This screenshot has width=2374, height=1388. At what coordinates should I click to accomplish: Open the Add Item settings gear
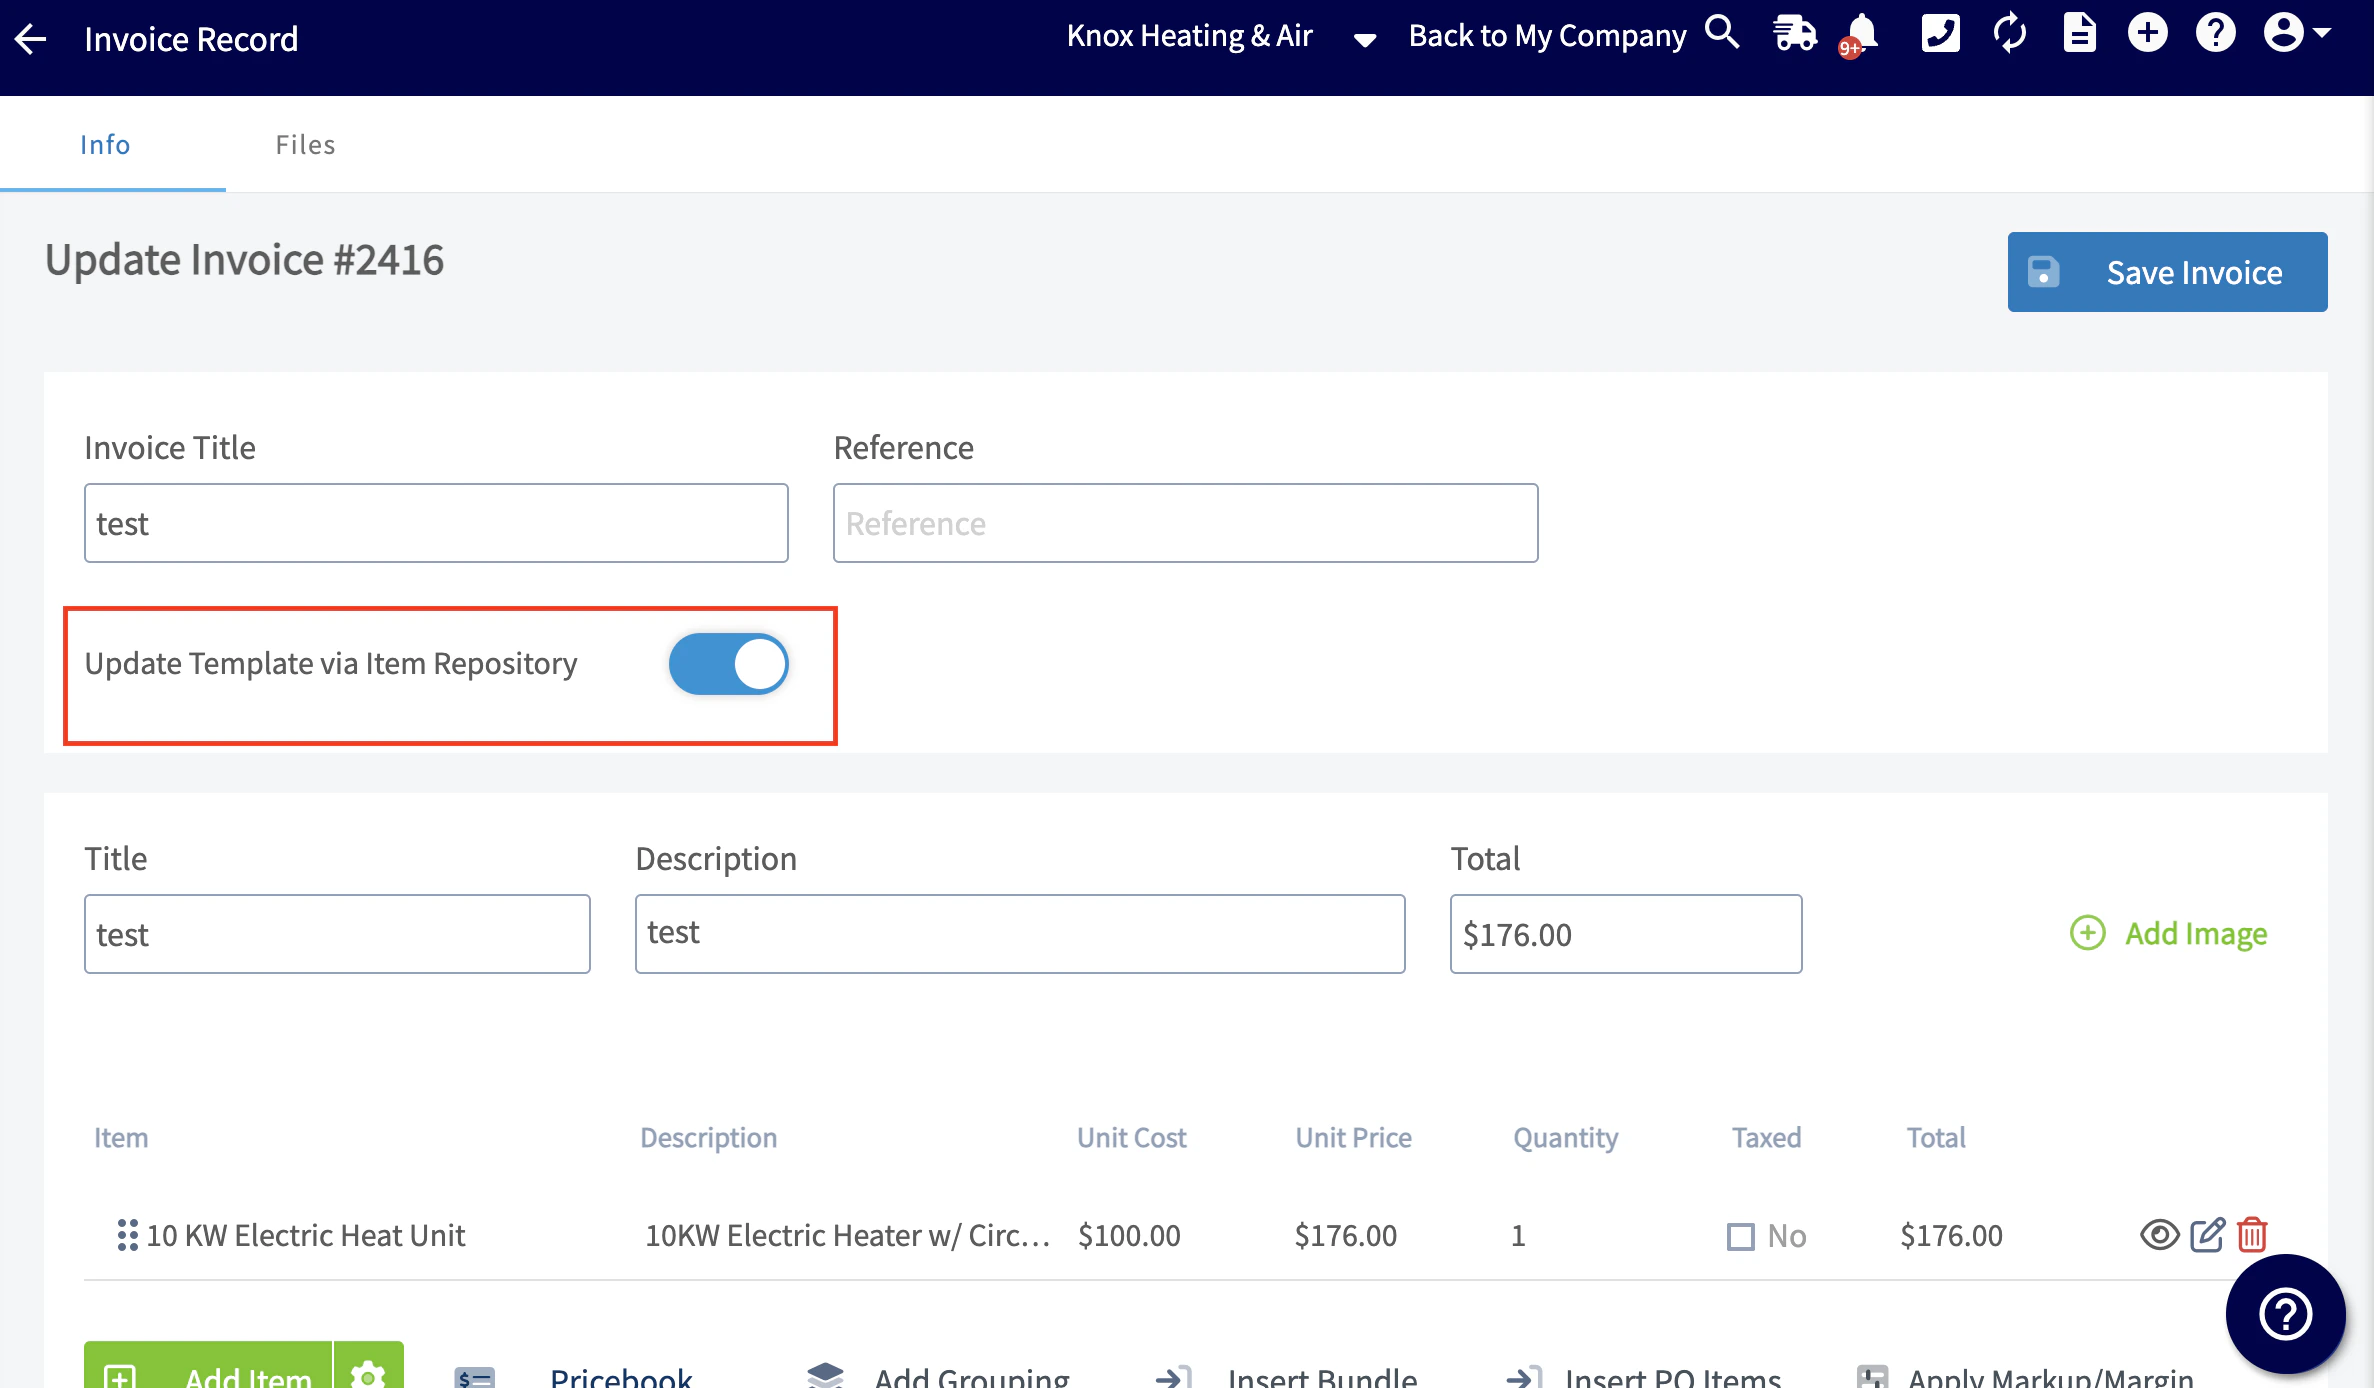(x=368, y=1366)
